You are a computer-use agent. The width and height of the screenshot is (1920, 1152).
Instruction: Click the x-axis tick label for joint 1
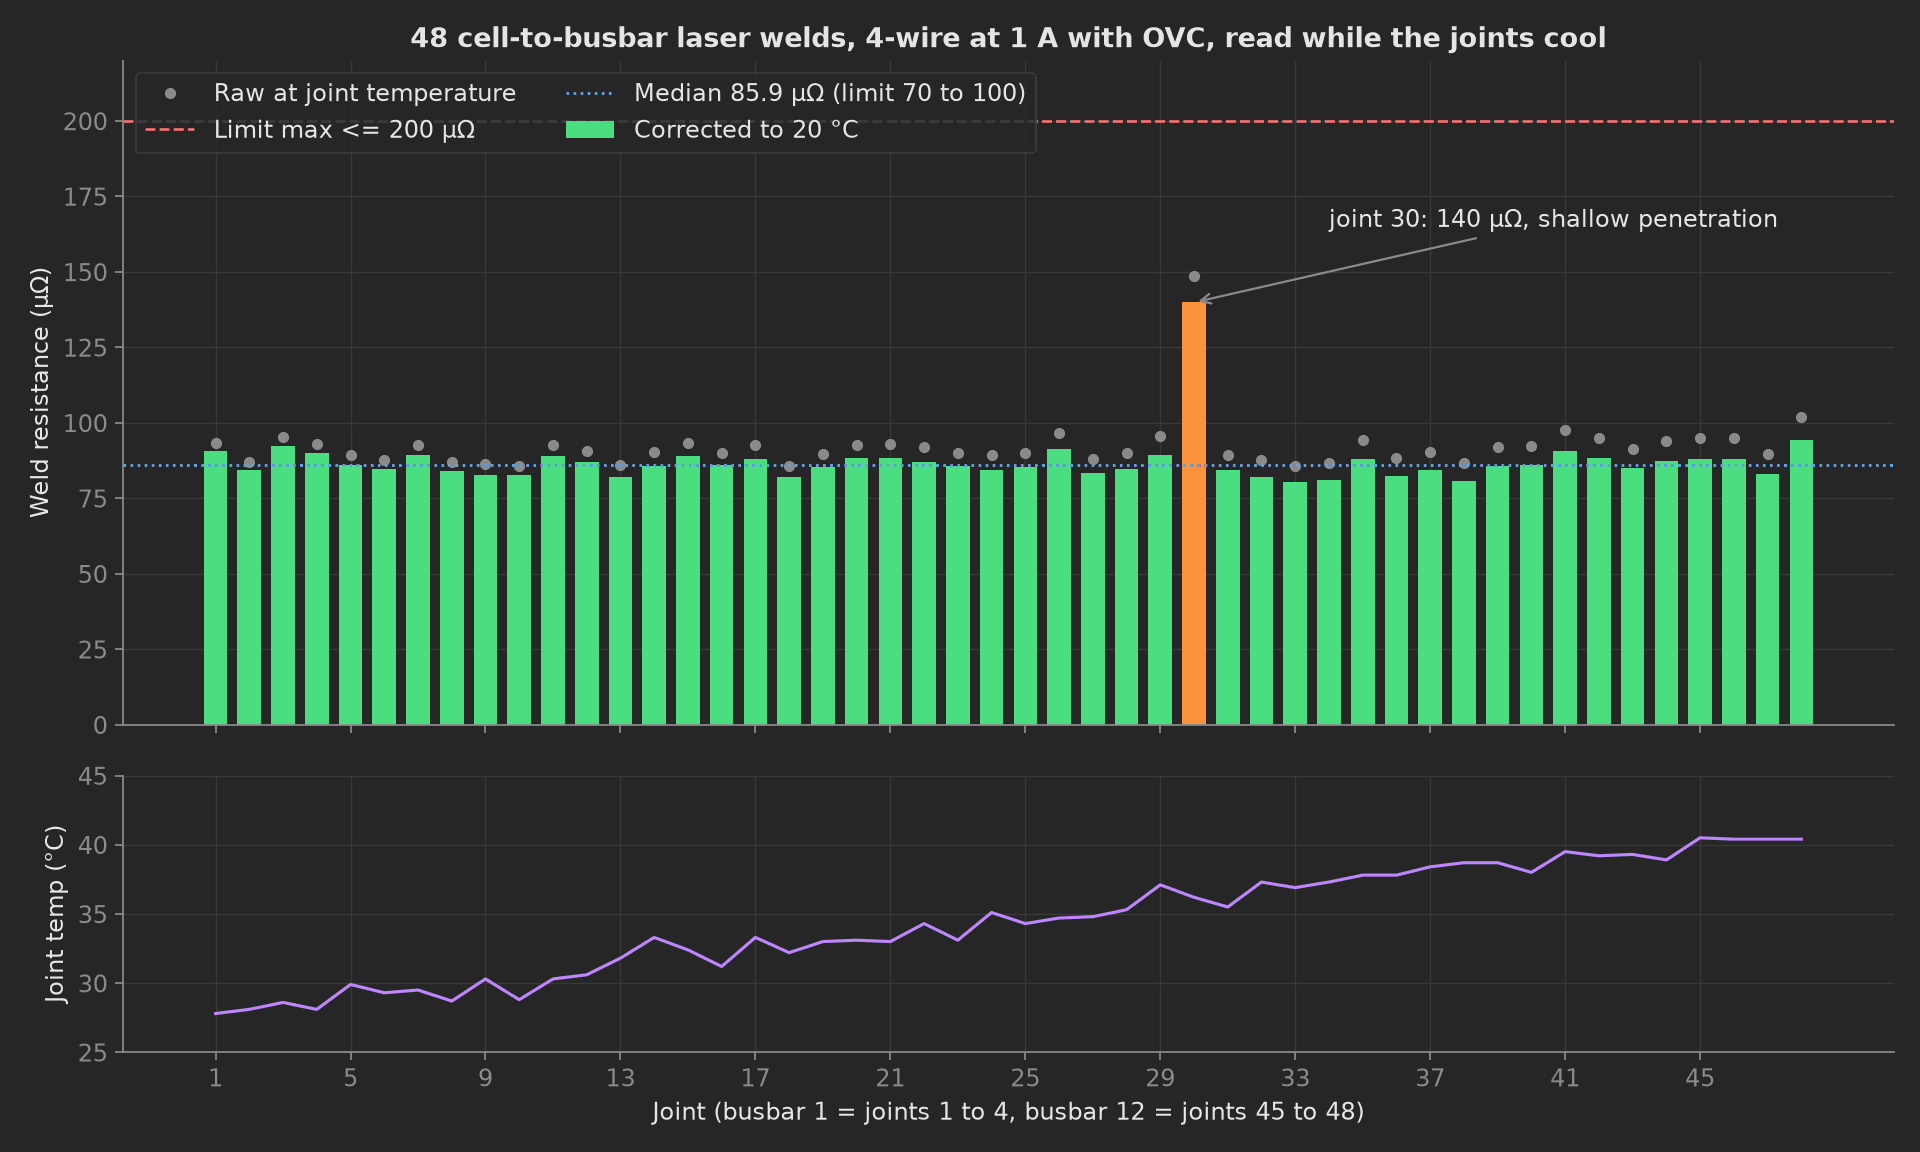coord(216,1078)
